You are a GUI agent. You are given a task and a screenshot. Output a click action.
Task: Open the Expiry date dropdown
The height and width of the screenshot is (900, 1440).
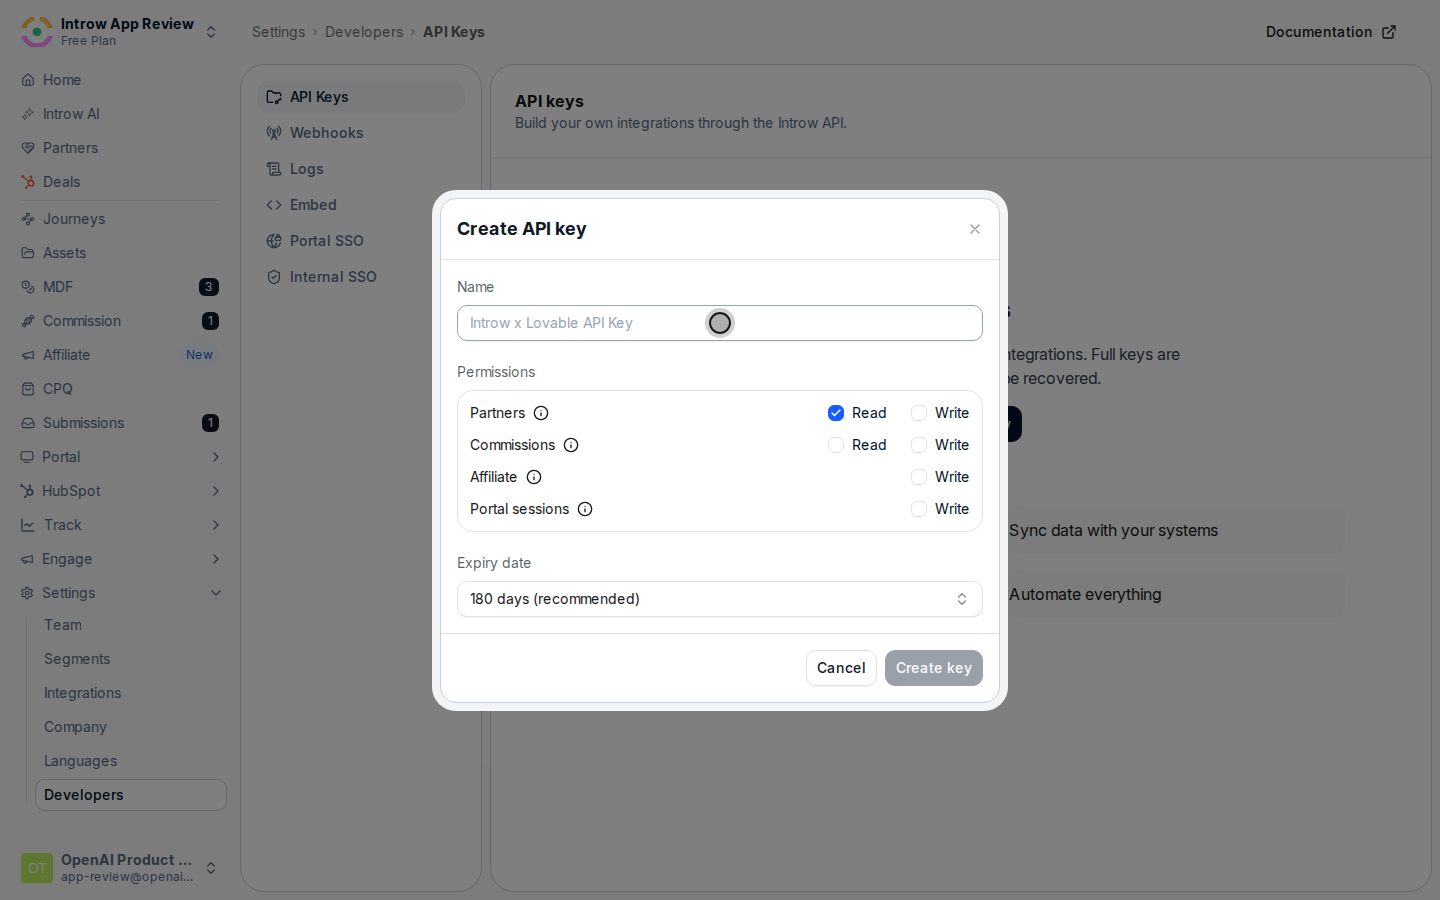click(x=720, y=599)
